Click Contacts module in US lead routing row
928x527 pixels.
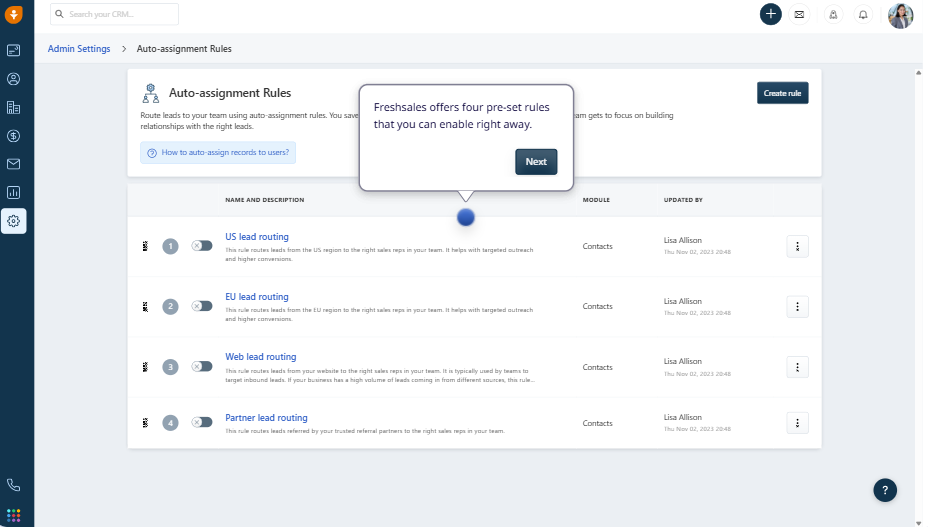click(x=597, y=246)
